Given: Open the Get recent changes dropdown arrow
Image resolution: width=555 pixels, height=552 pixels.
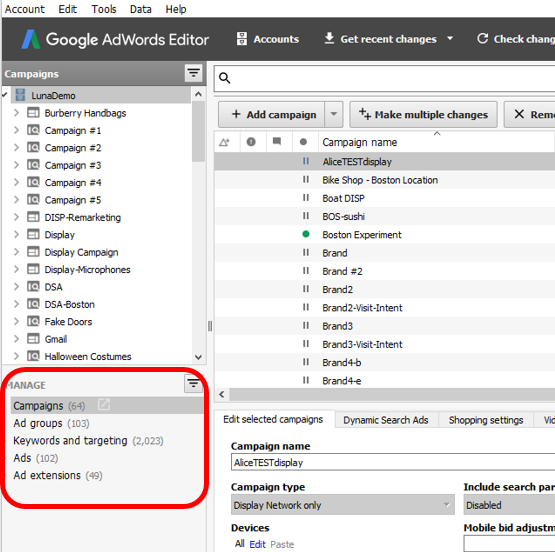Looking at the screenshot, I should click(450, 38).
